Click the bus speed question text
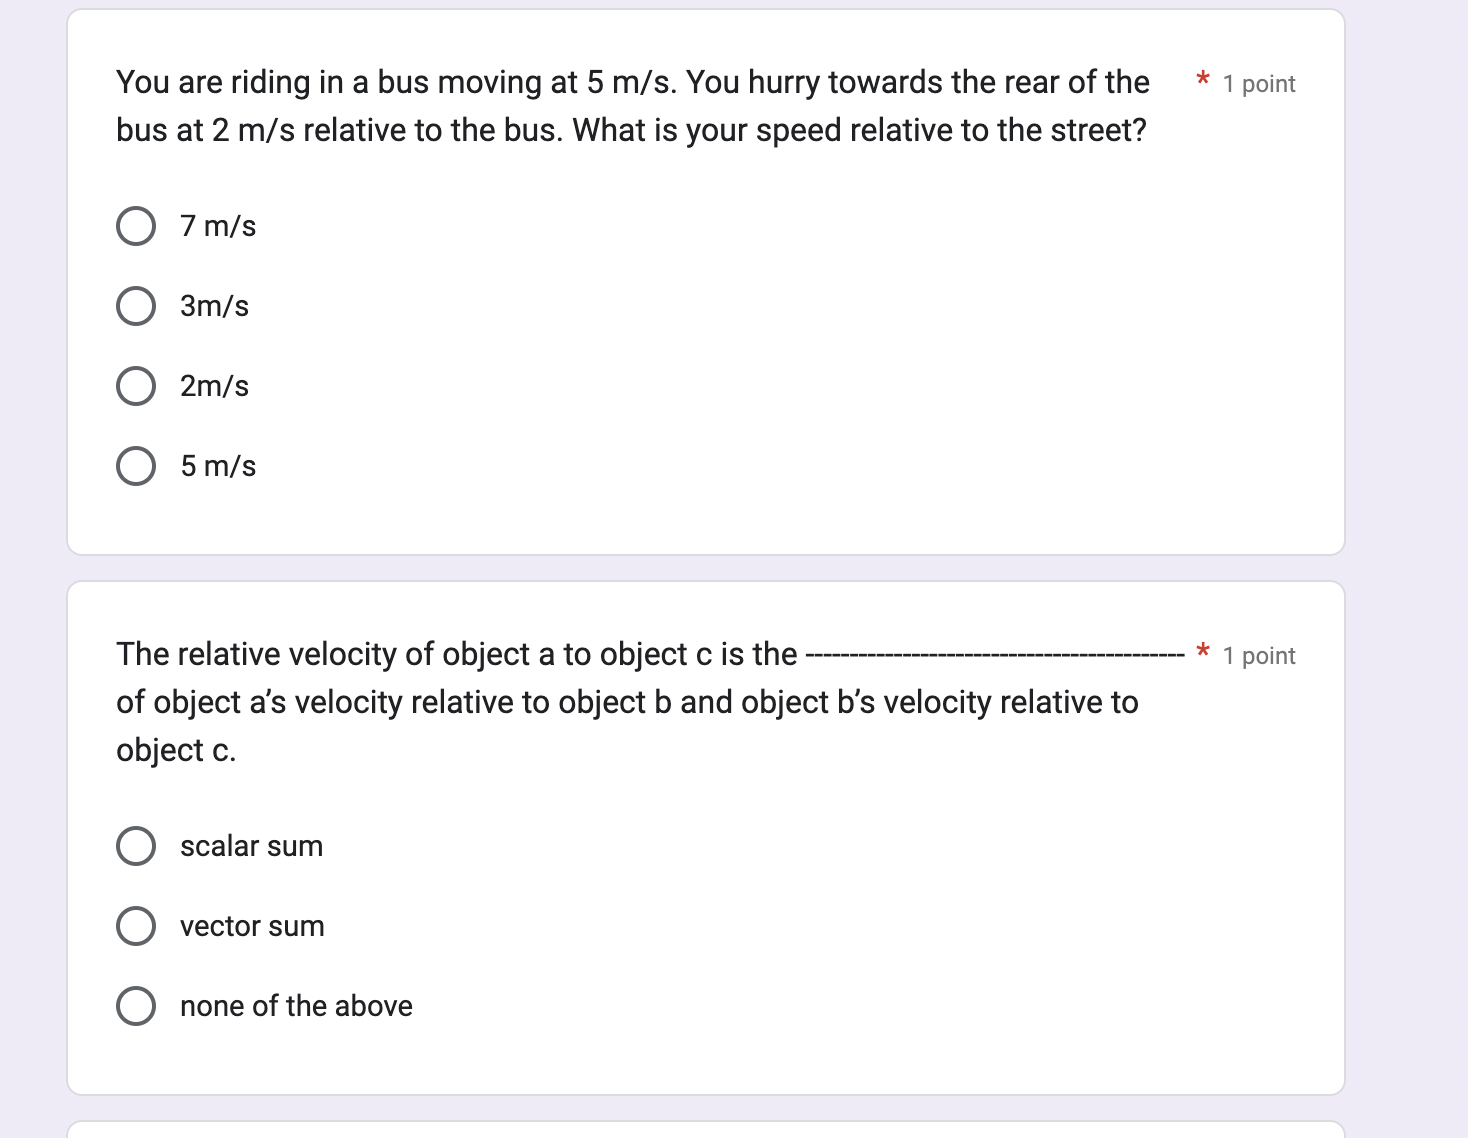This screenshot has width=1468, height=1138. 630,105
